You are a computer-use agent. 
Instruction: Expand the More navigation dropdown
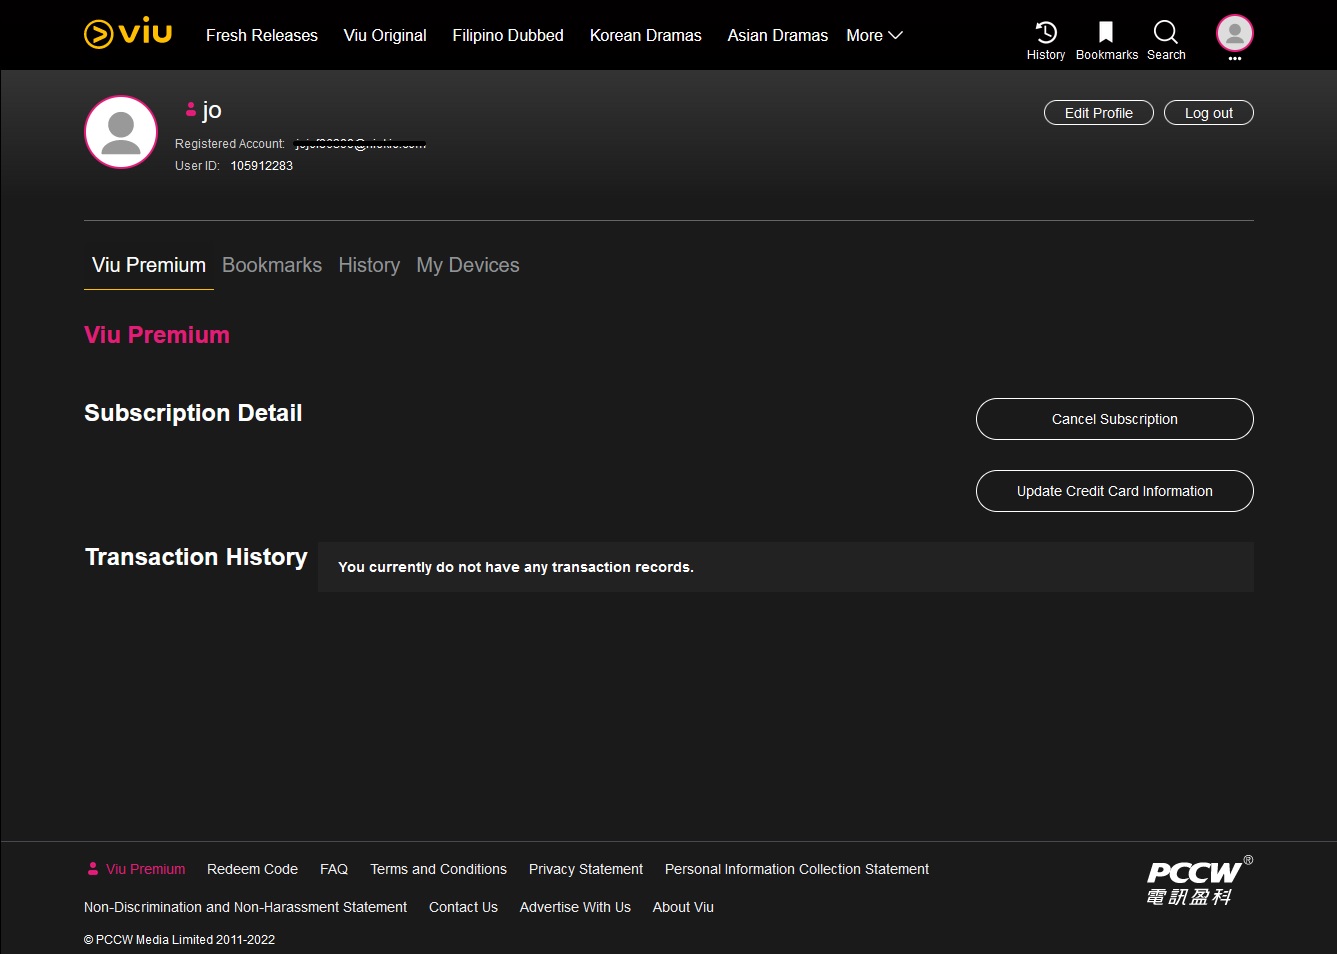pos(875,35)
